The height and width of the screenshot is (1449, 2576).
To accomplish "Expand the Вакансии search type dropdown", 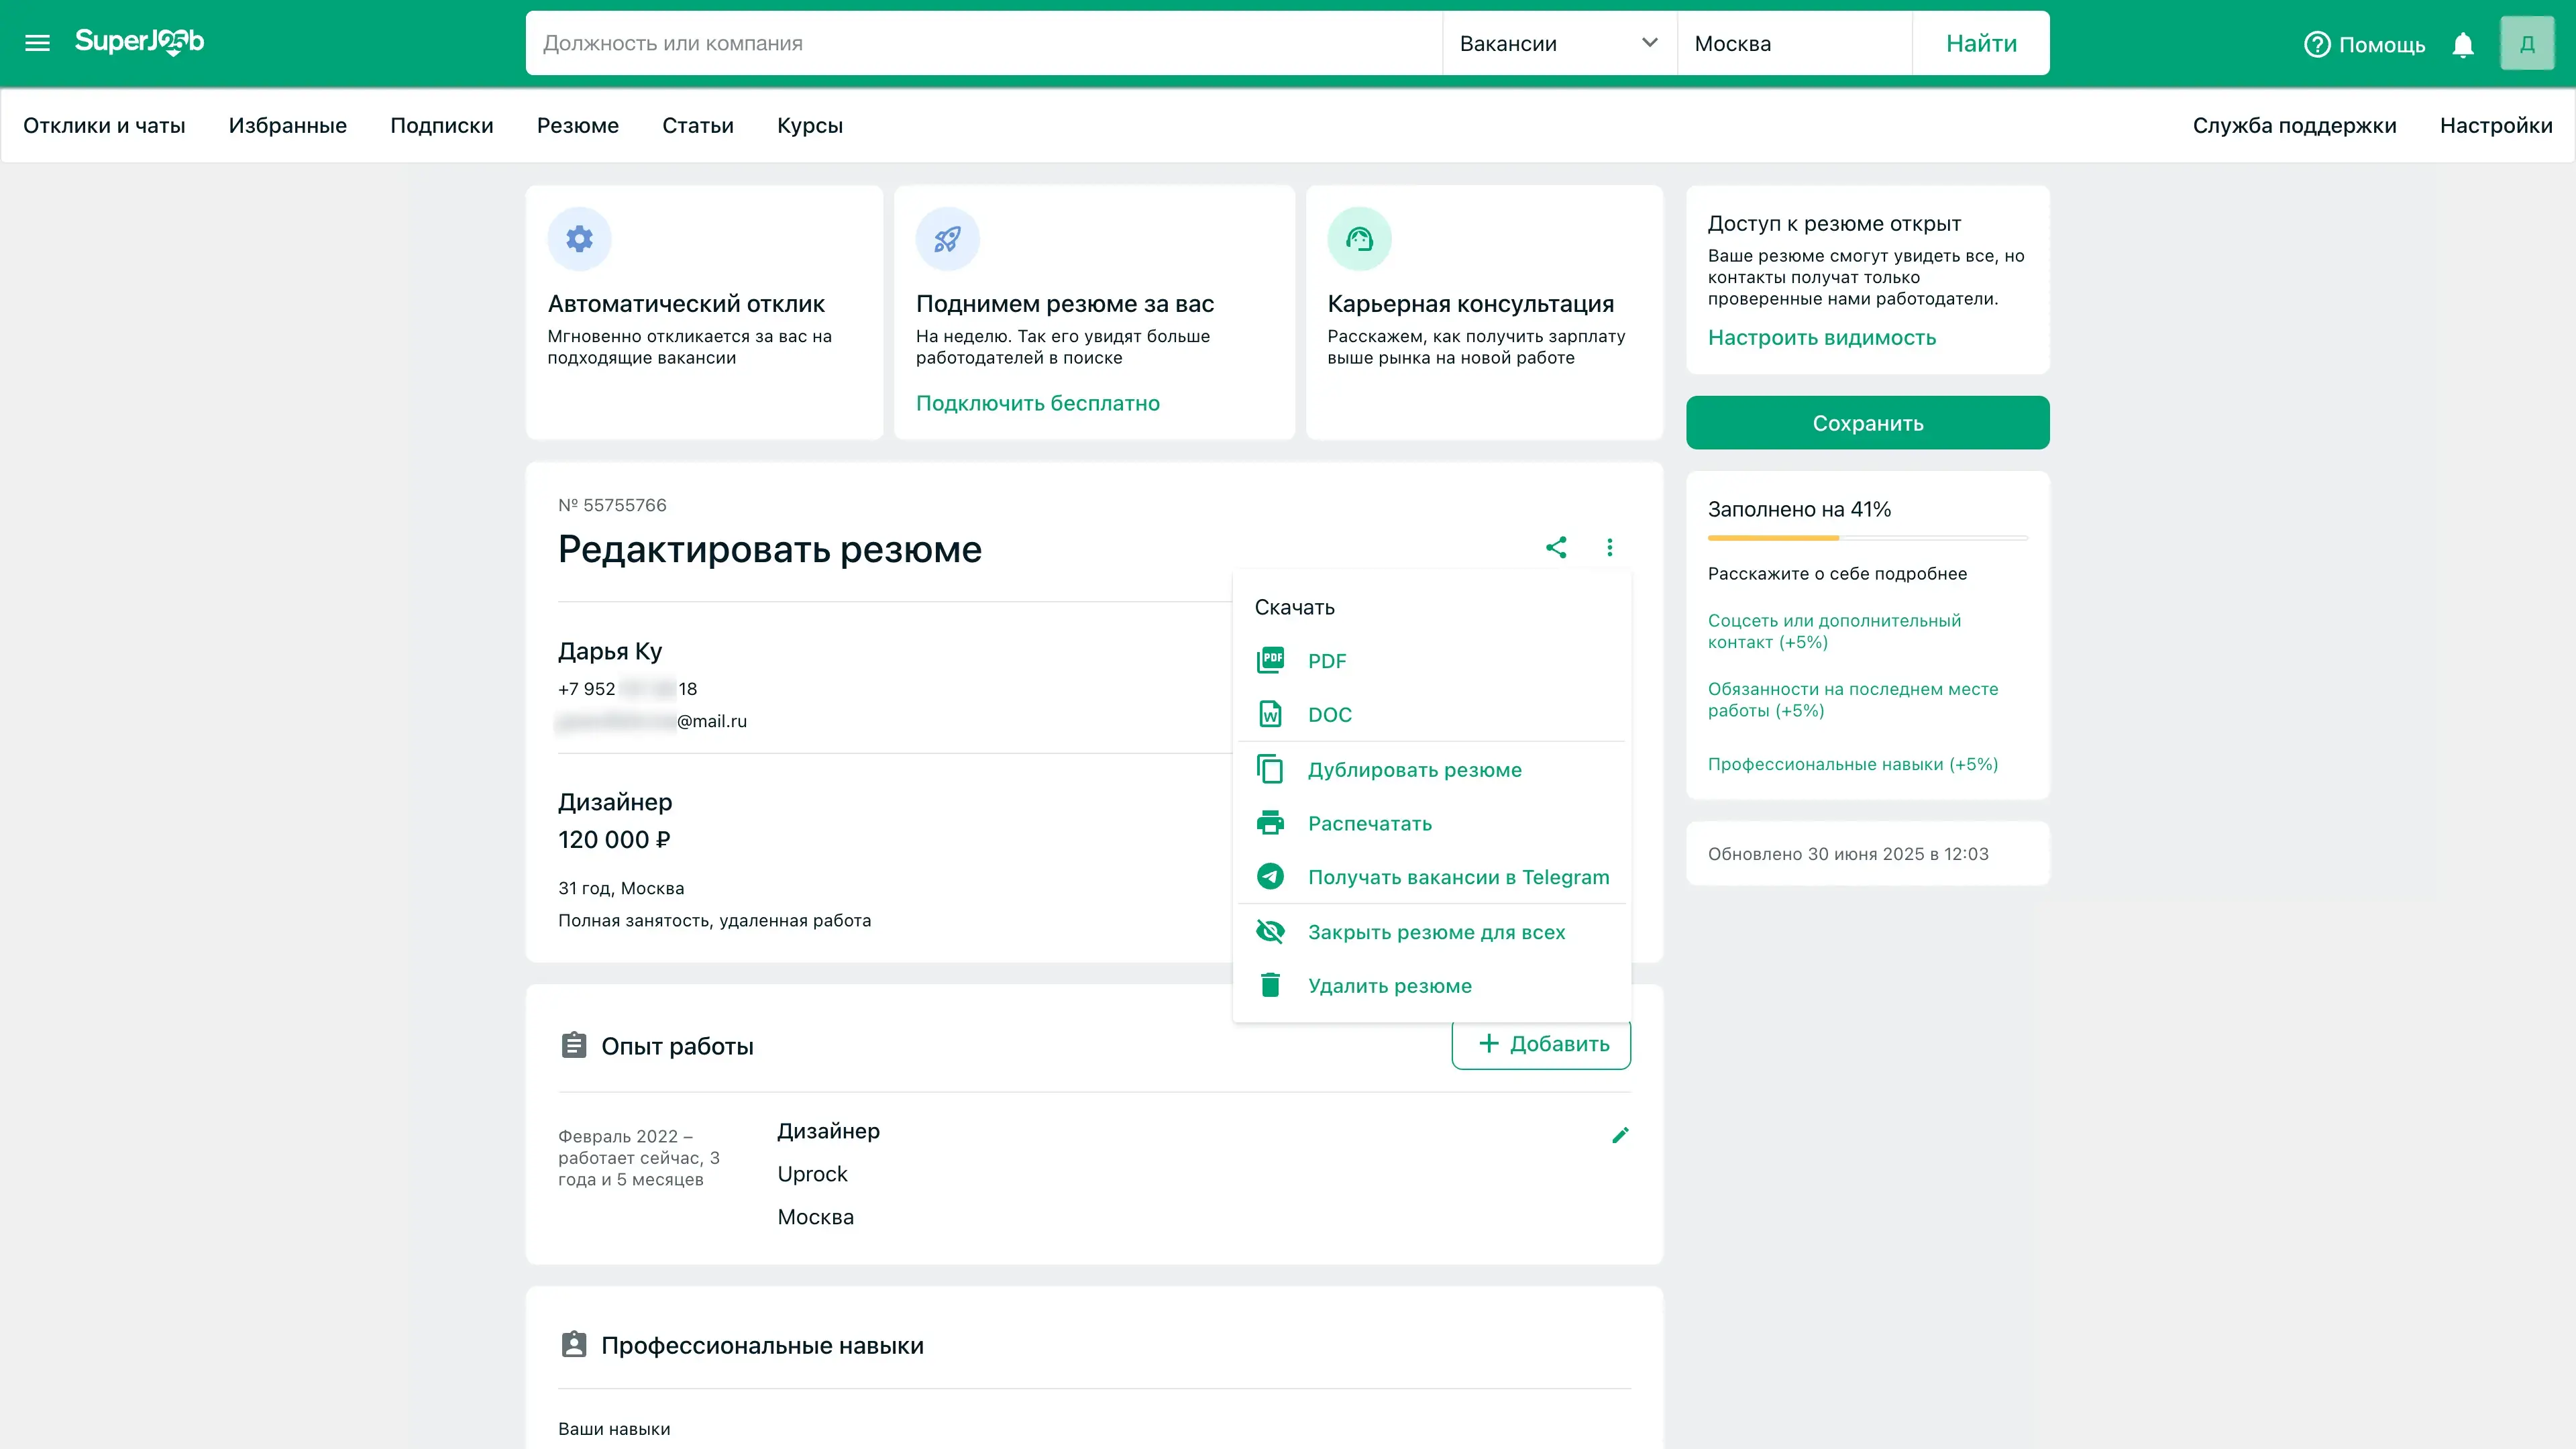I will click(x=1558, y=43).
